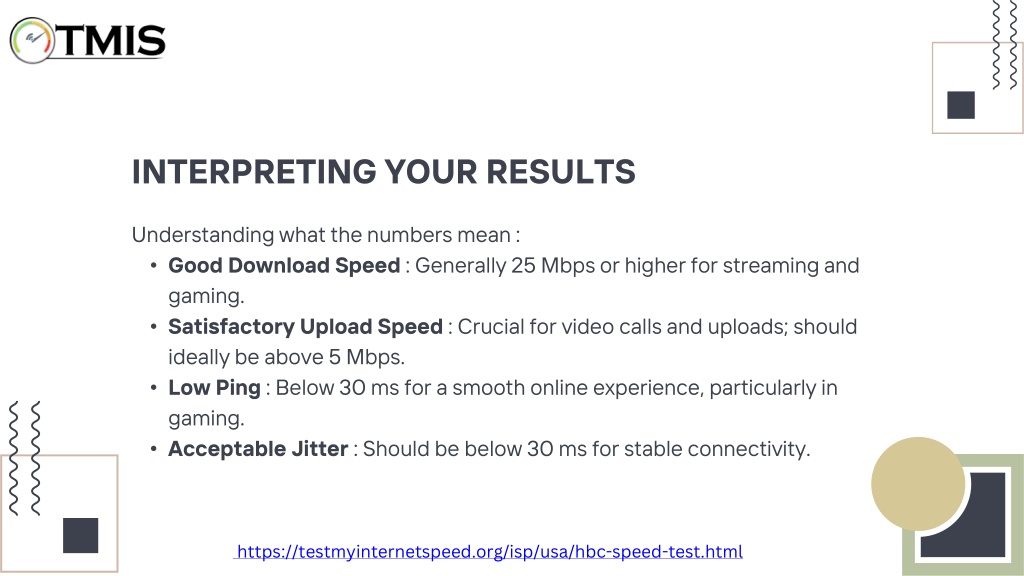
Task: Click the dark square in bottom-left frame
Action: 80,536
